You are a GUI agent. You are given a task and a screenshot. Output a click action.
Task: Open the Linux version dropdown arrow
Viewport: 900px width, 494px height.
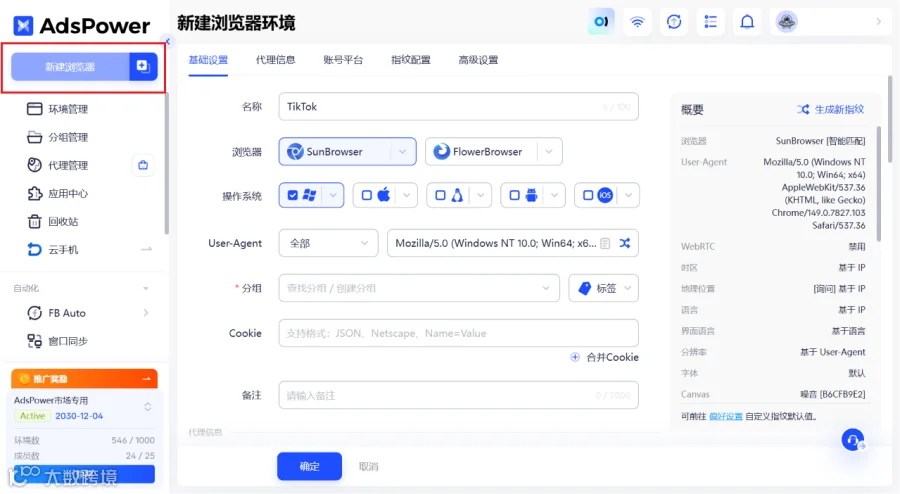pyautogui.click(x=480, y=195)
